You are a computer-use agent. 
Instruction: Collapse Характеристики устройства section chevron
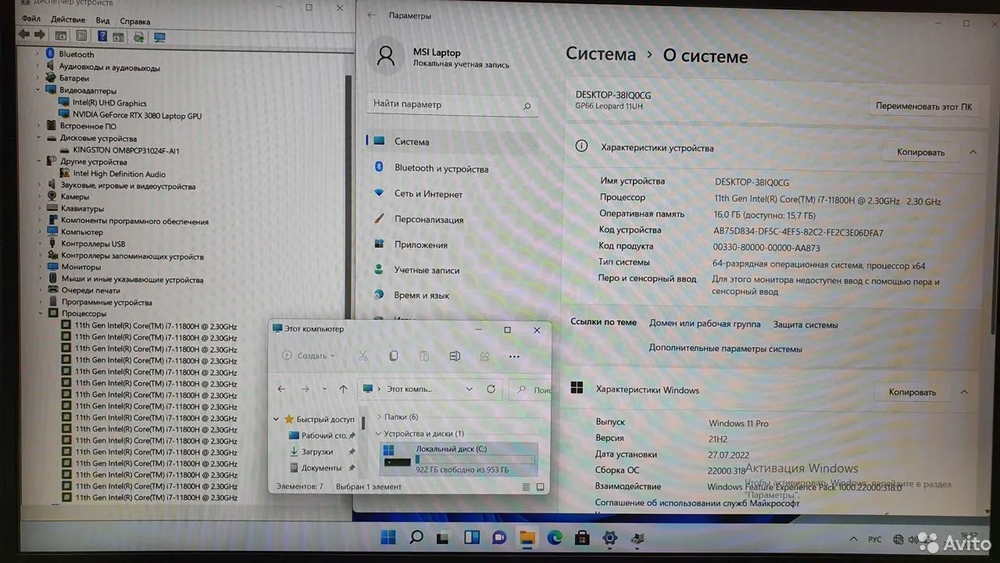tap(973, 152)
